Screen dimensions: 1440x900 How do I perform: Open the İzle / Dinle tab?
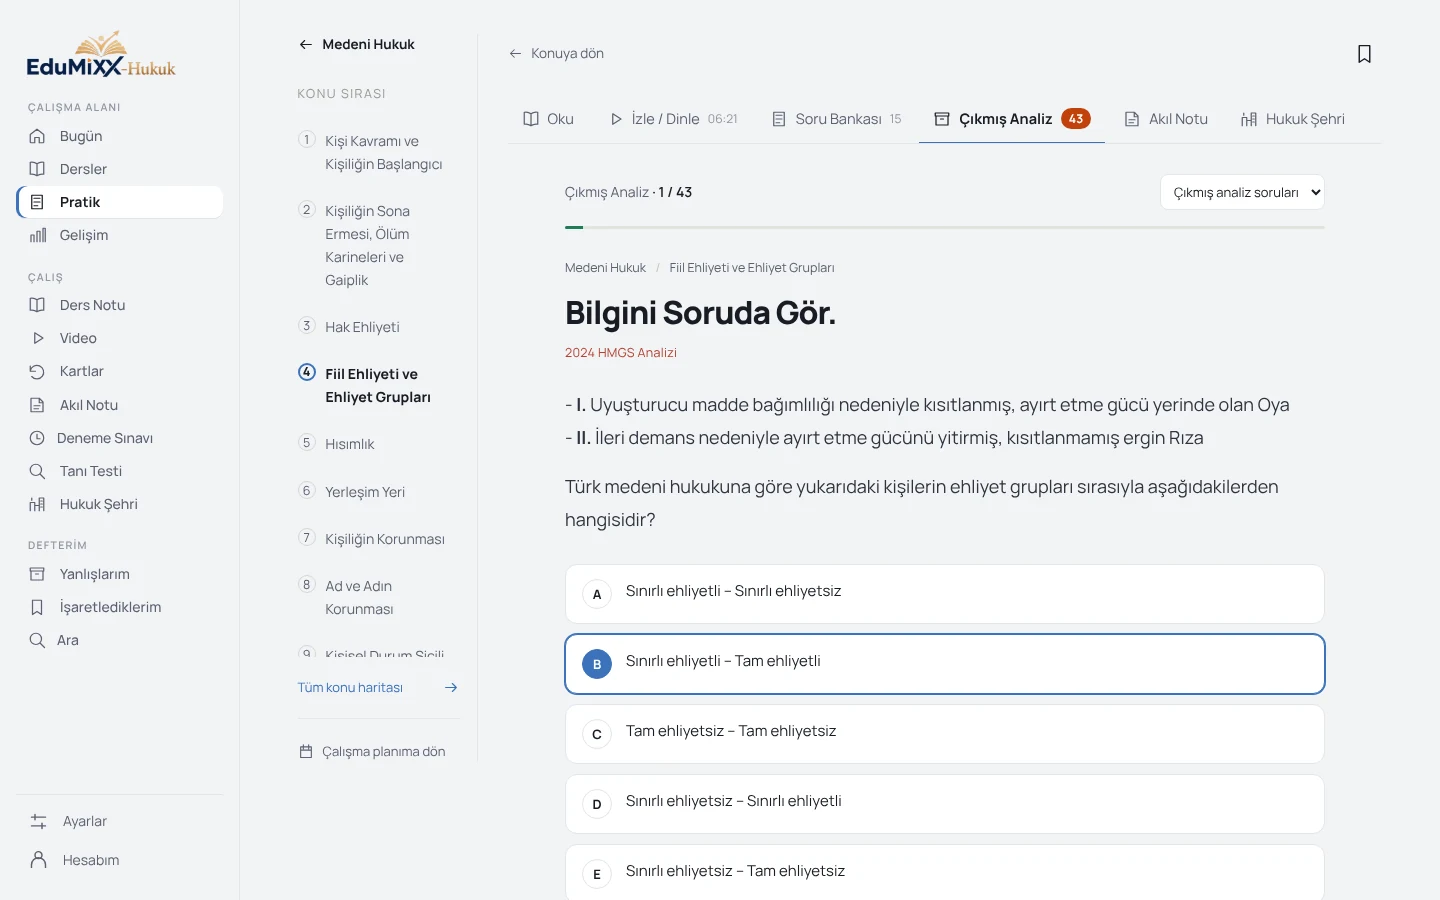pyautogui.click(x=673, y=119)
